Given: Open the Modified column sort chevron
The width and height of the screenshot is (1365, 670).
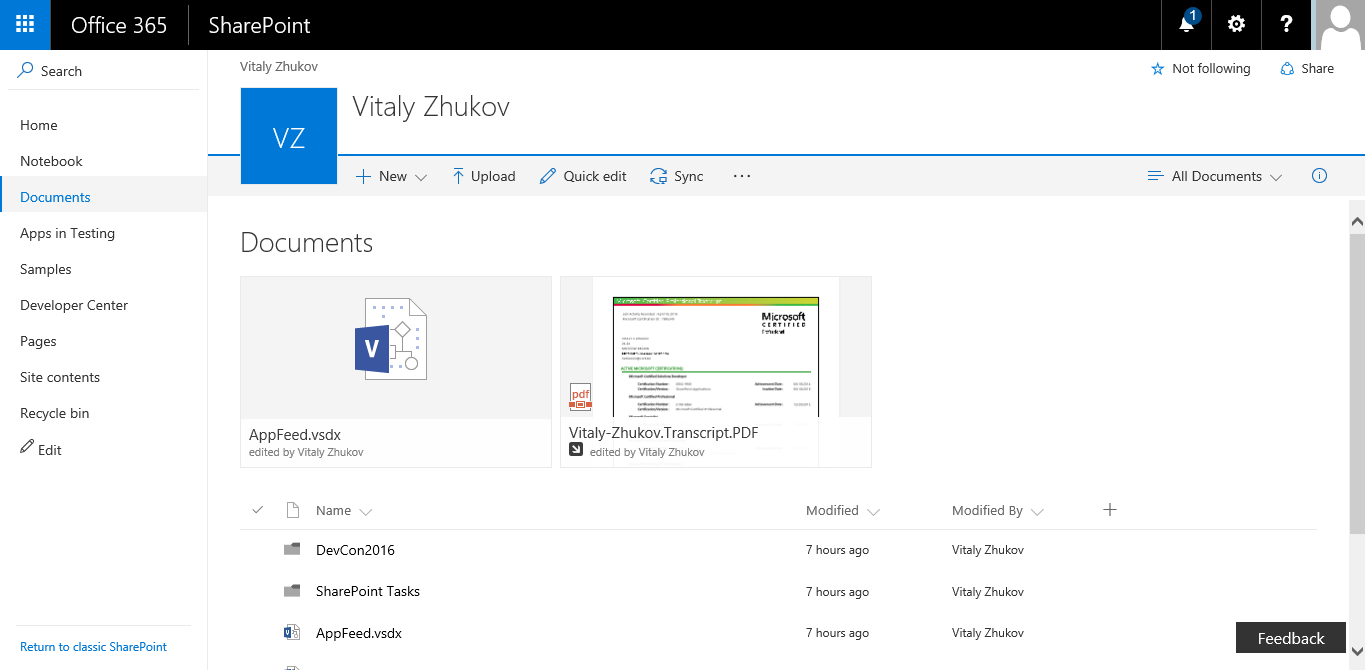Looking at the screenshot, I should click(x=874, y=511).
